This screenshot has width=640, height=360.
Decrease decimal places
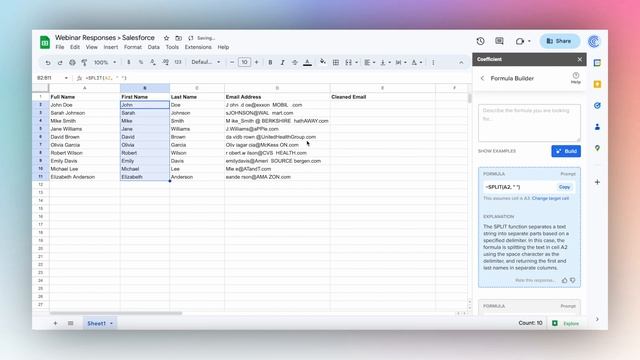click(153, 62)
